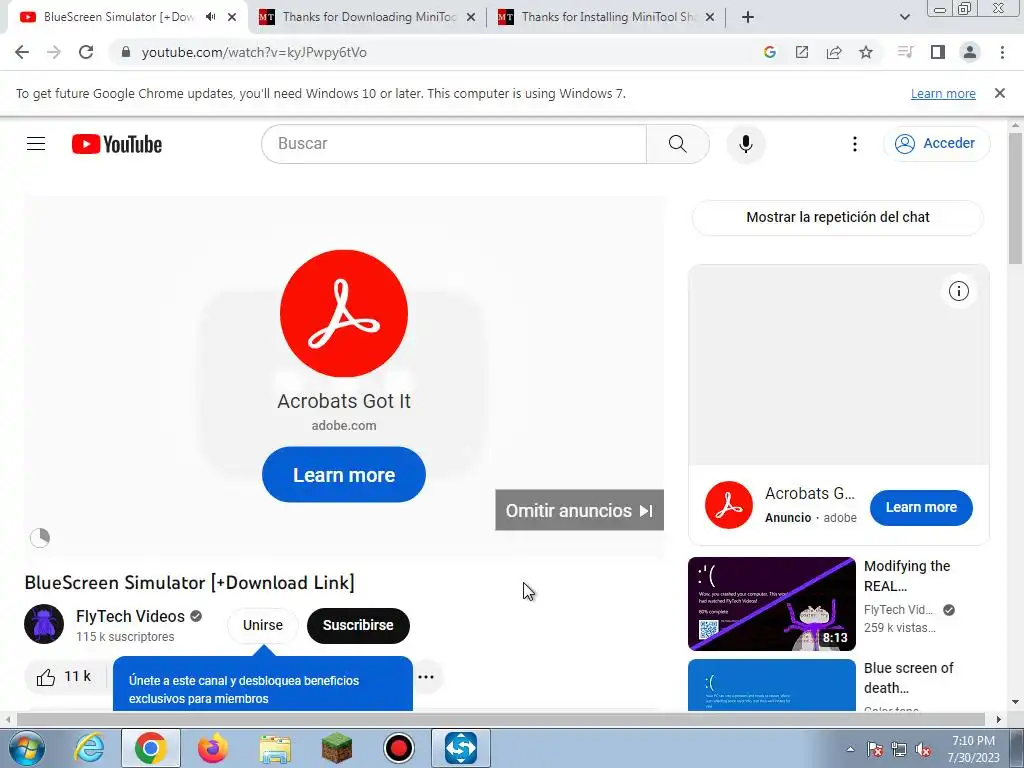Click muted volume tray icon

[x=923, y=750]
